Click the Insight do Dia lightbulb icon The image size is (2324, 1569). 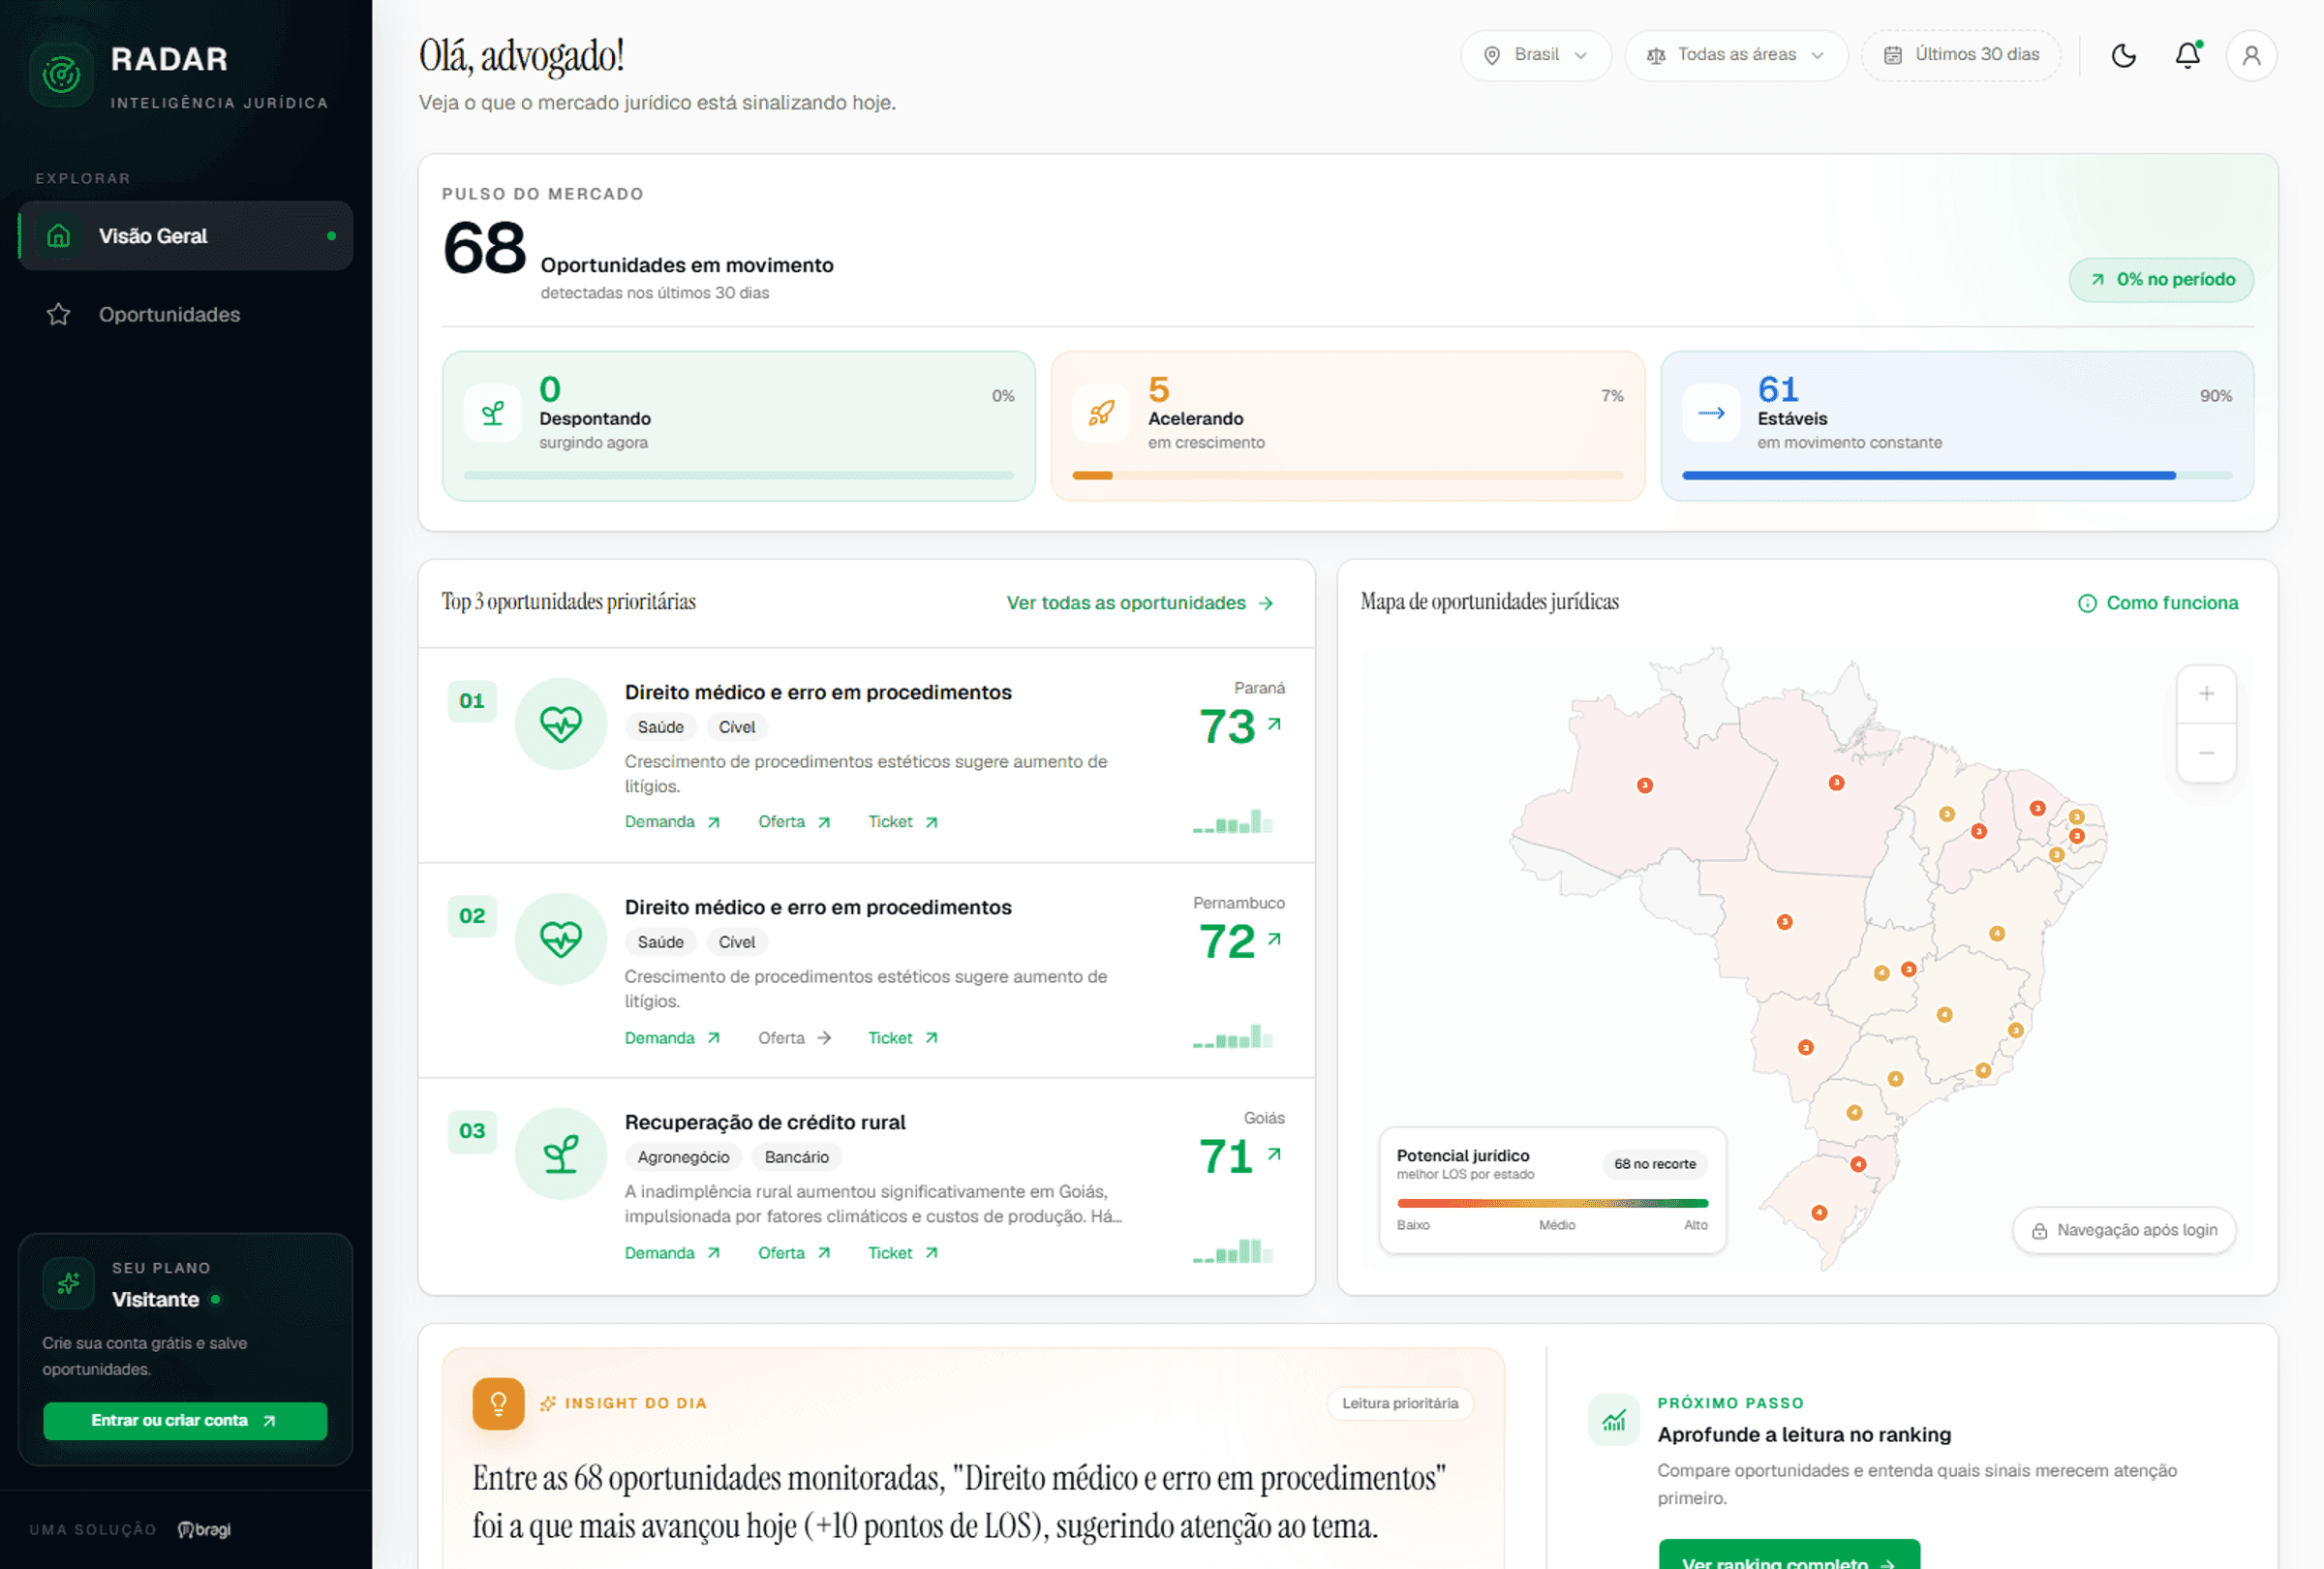pos(498,1404)
